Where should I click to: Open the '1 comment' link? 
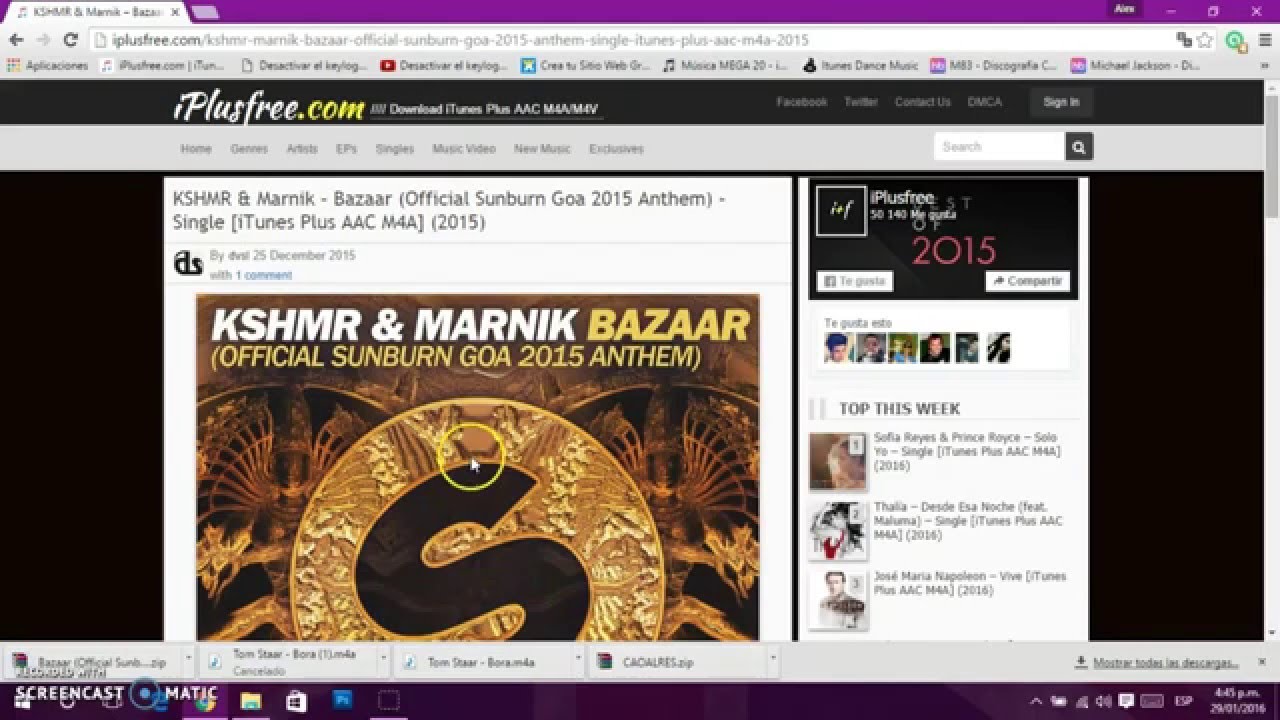pos(264,275)
